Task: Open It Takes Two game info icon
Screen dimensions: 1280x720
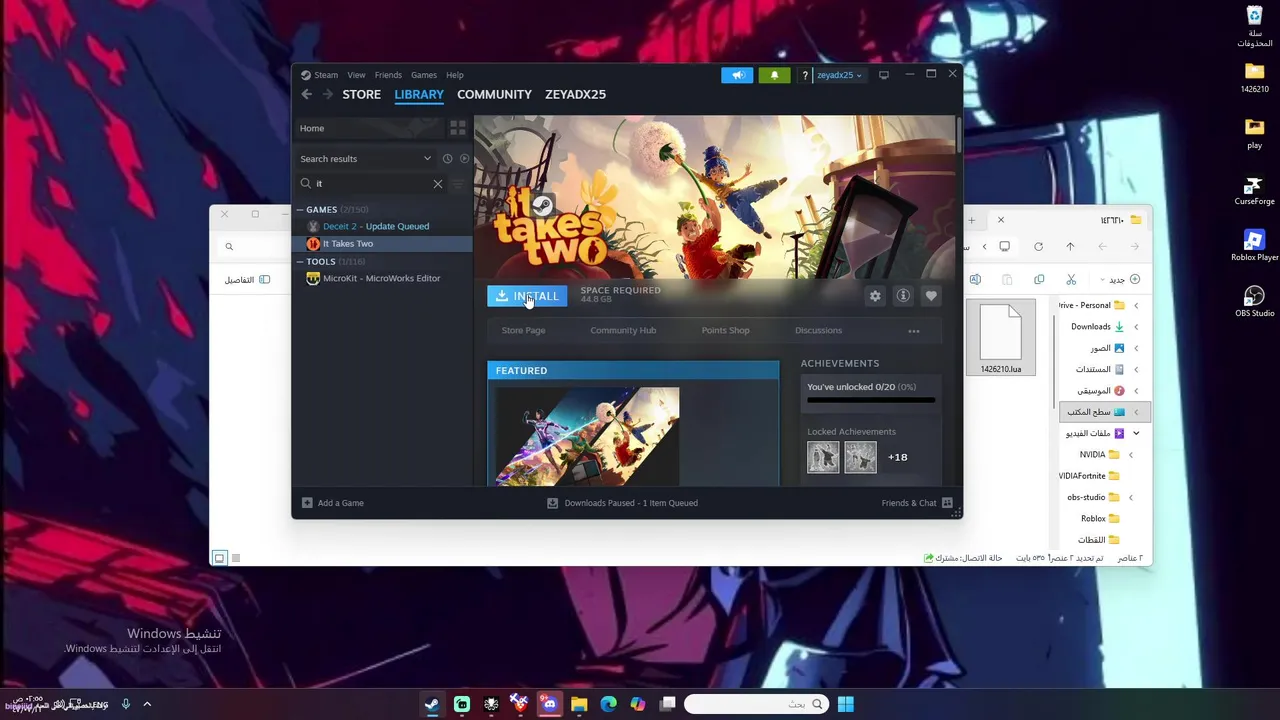Action: tap(903, 296)
